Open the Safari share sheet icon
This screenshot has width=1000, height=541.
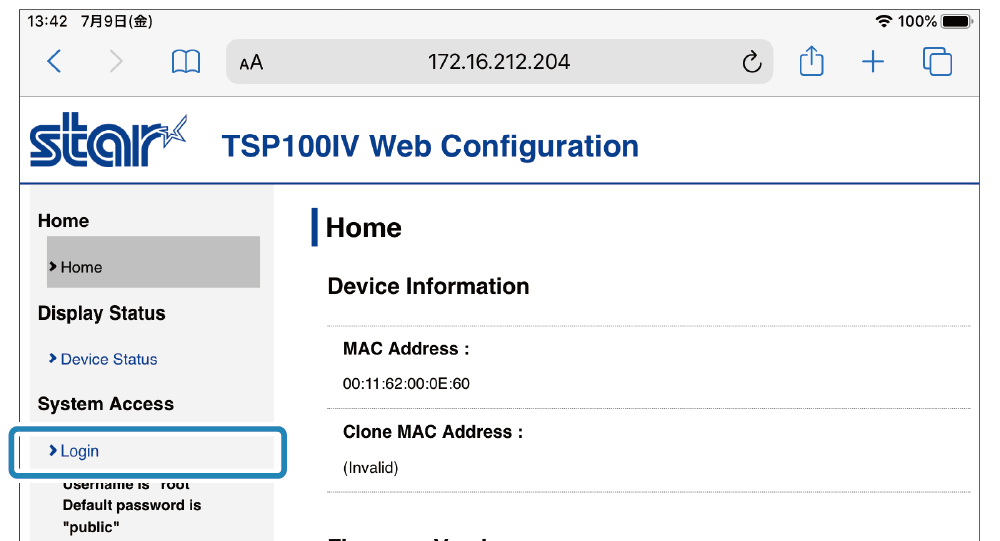coord(811,62)
